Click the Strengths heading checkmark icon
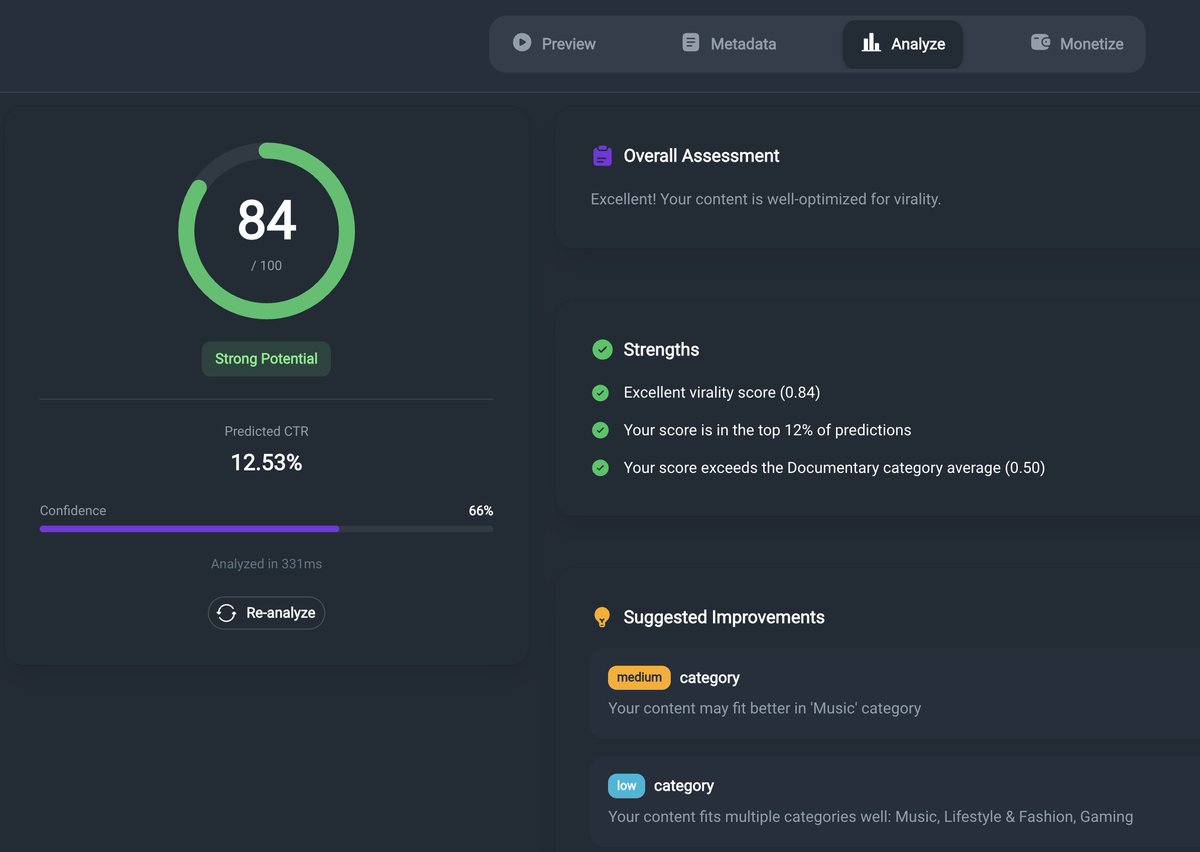1200x852 pixels. (602, 350)
